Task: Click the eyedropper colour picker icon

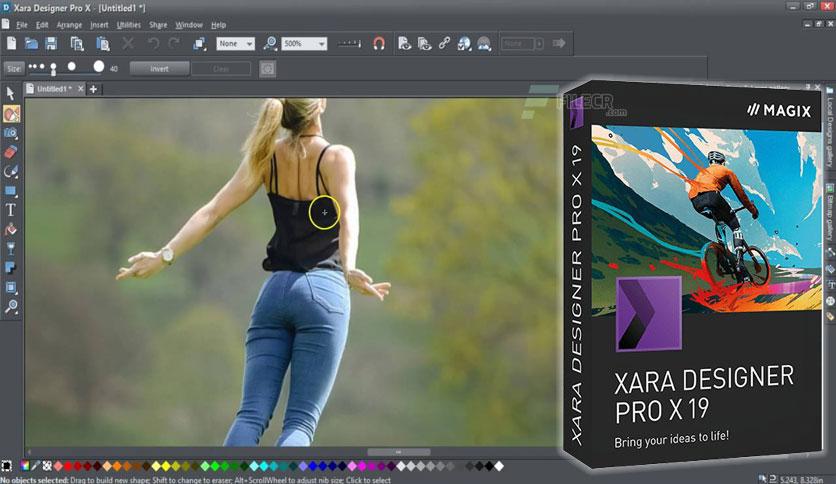Action: (36, 466)
